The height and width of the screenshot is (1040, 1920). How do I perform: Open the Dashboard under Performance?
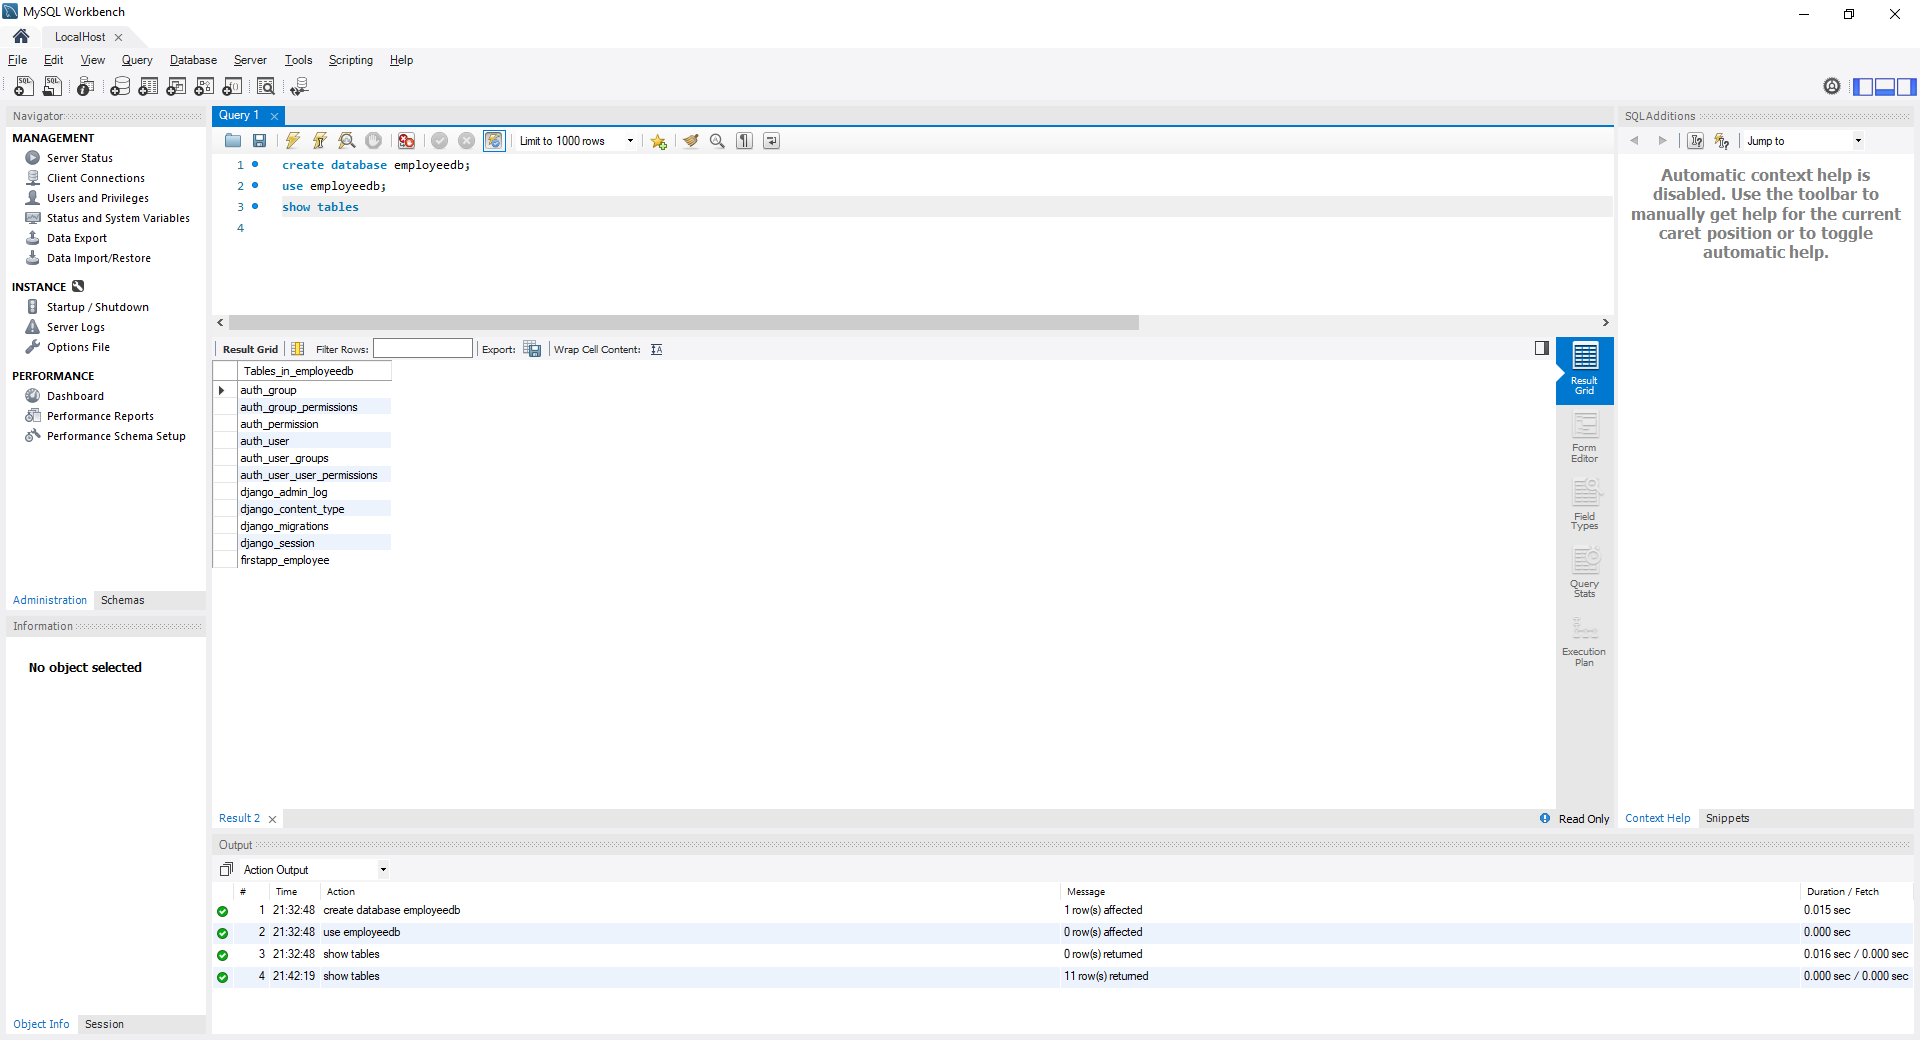[x=75, y=396]
